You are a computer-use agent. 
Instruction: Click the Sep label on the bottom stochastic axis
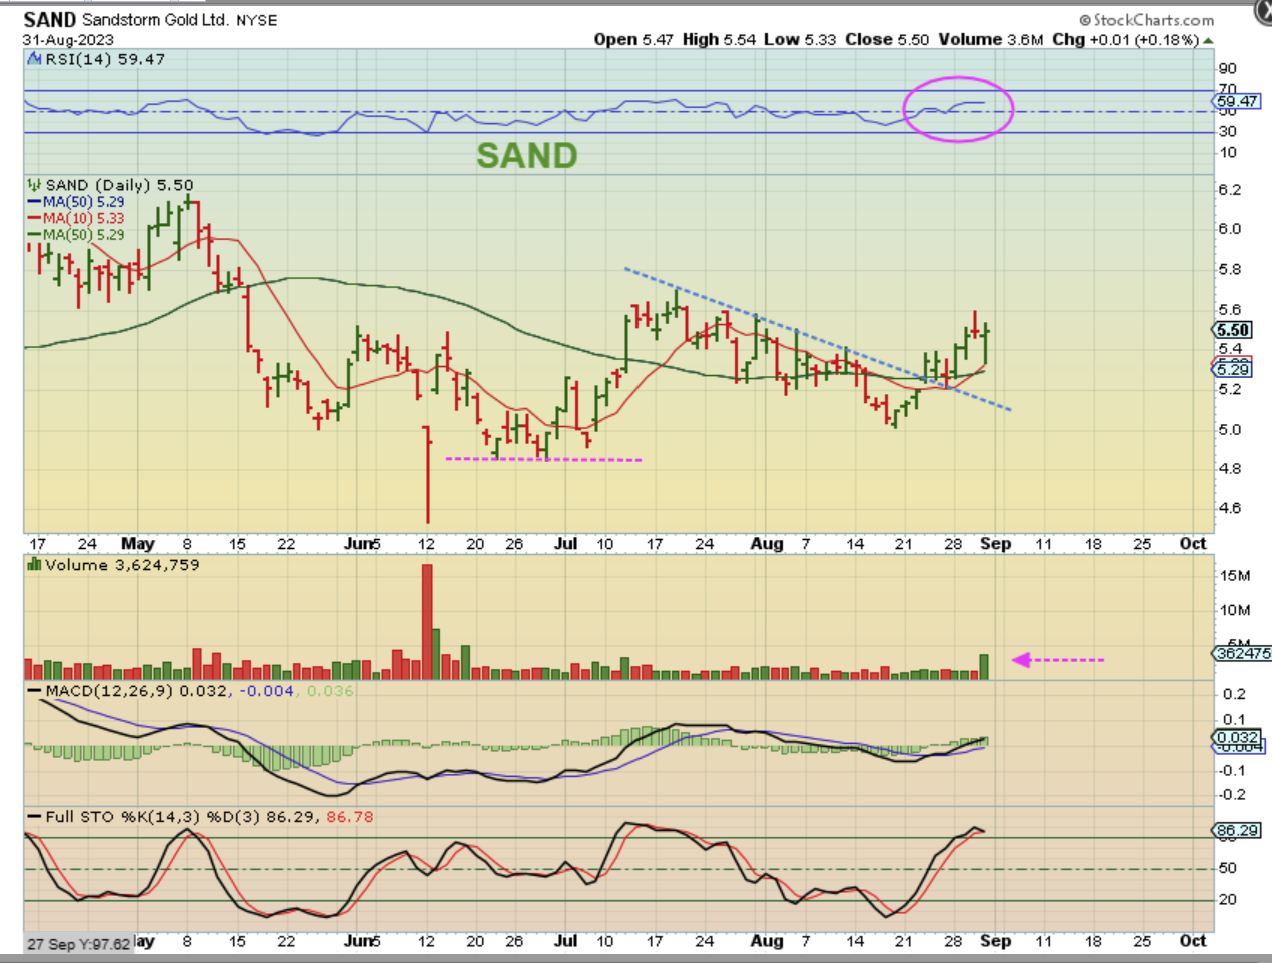[x=996, y=941]
